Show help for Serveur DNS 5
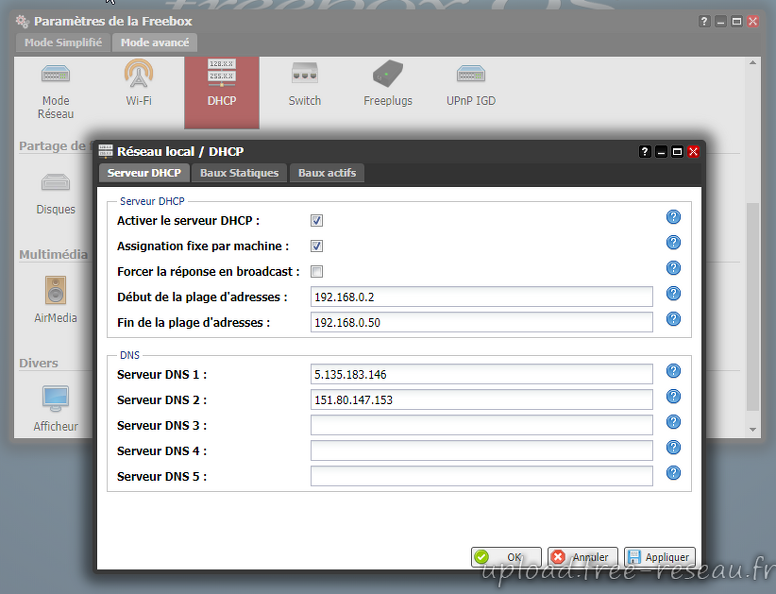Screen dimensions: 776x594 pos(673,473)
